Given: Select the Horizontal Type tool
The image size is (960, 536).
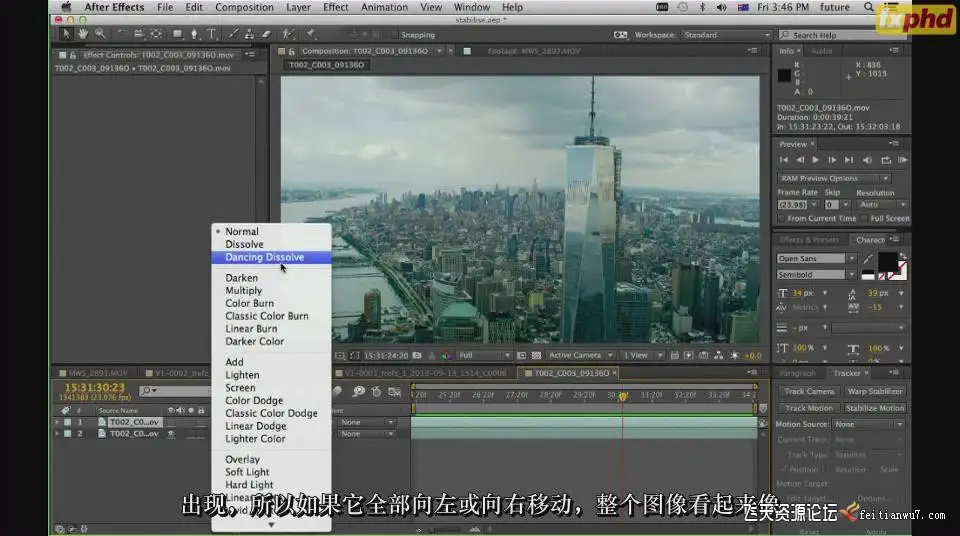Looking at the screenshot, I should click(x=211, y=34).
